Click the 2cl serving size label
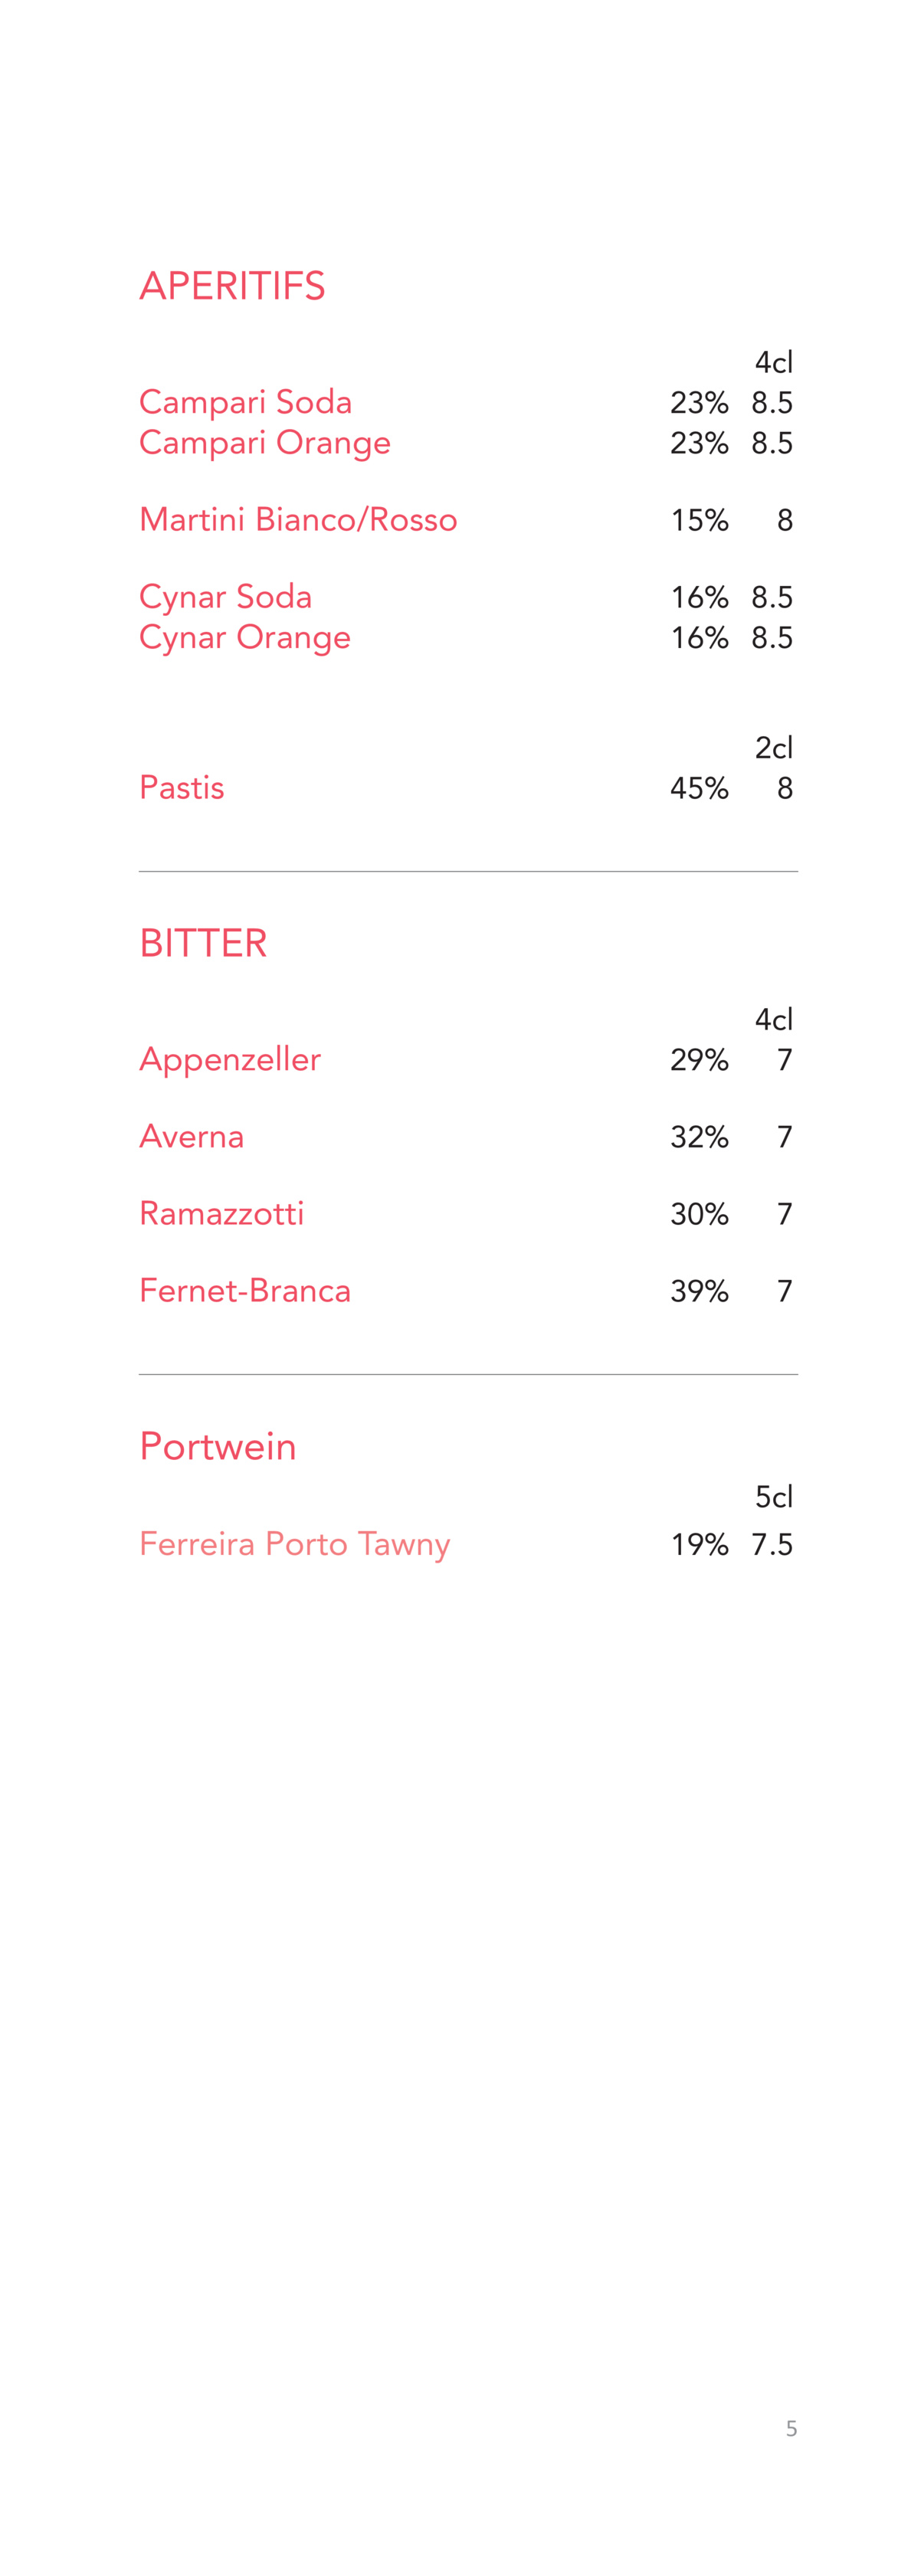Viewport: 911px width, 2576px height. (774, 748)
